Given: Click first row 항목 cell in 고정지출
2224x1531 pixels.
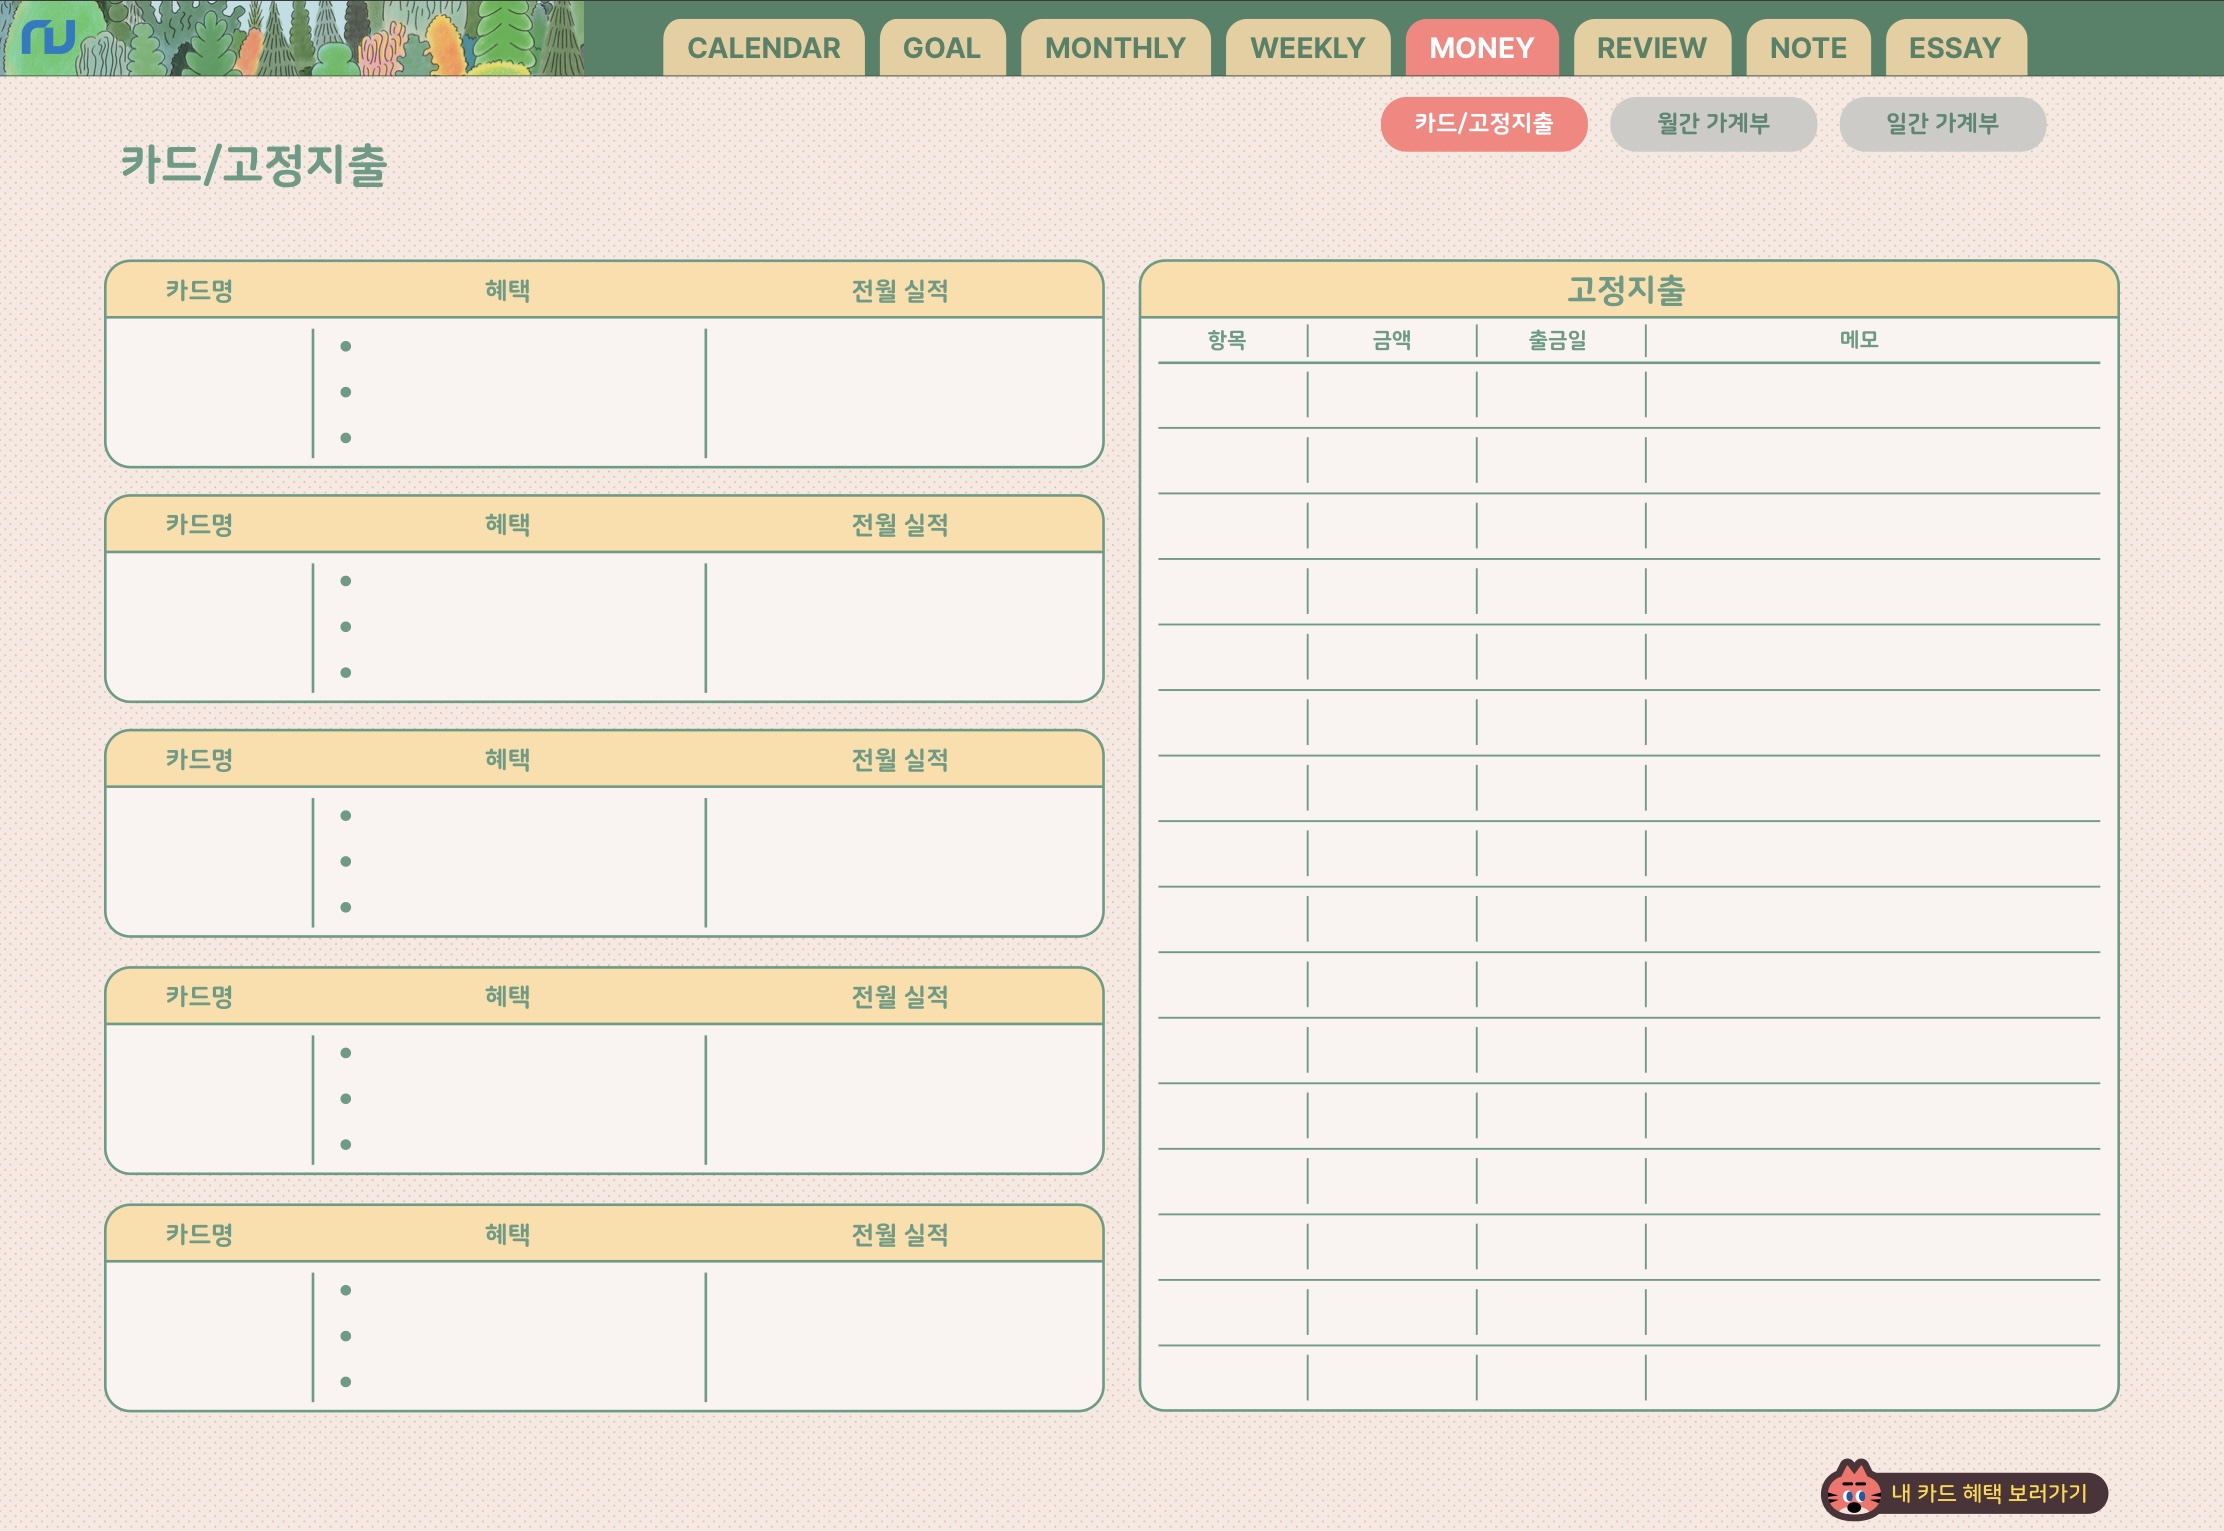Looking at the screenshot, I should [x=1231, y=395].
